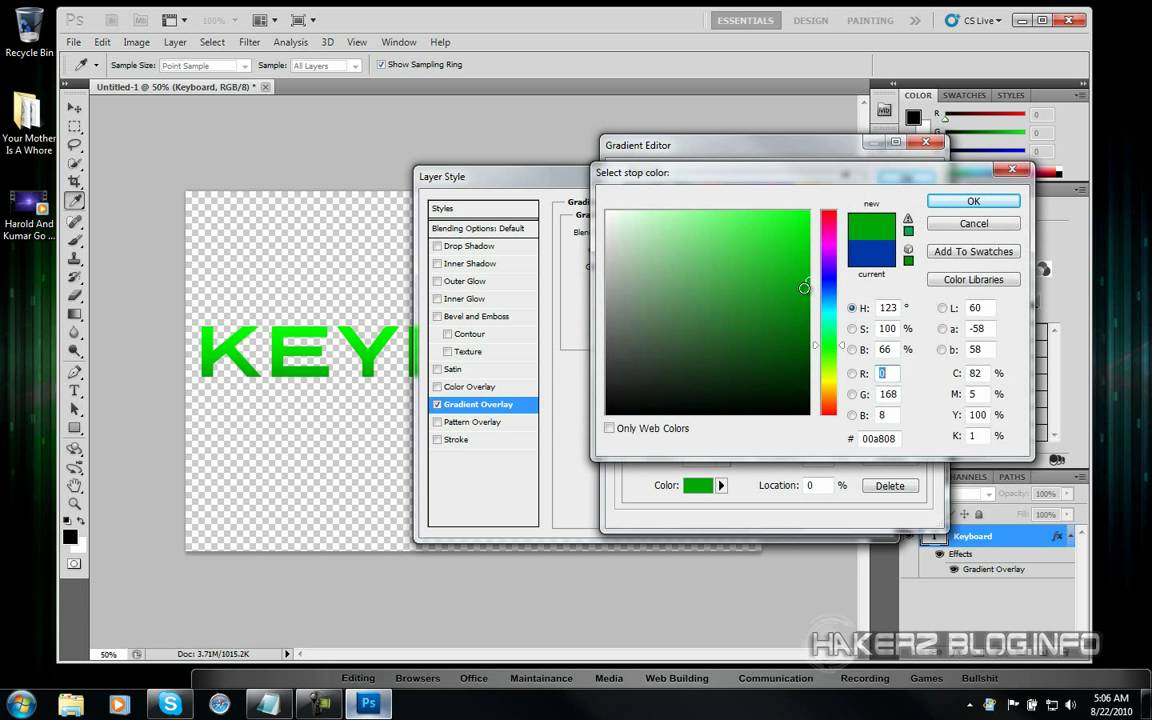Select the Clone Stamp tool
The image size is (1152, 720).
(74, 258)
